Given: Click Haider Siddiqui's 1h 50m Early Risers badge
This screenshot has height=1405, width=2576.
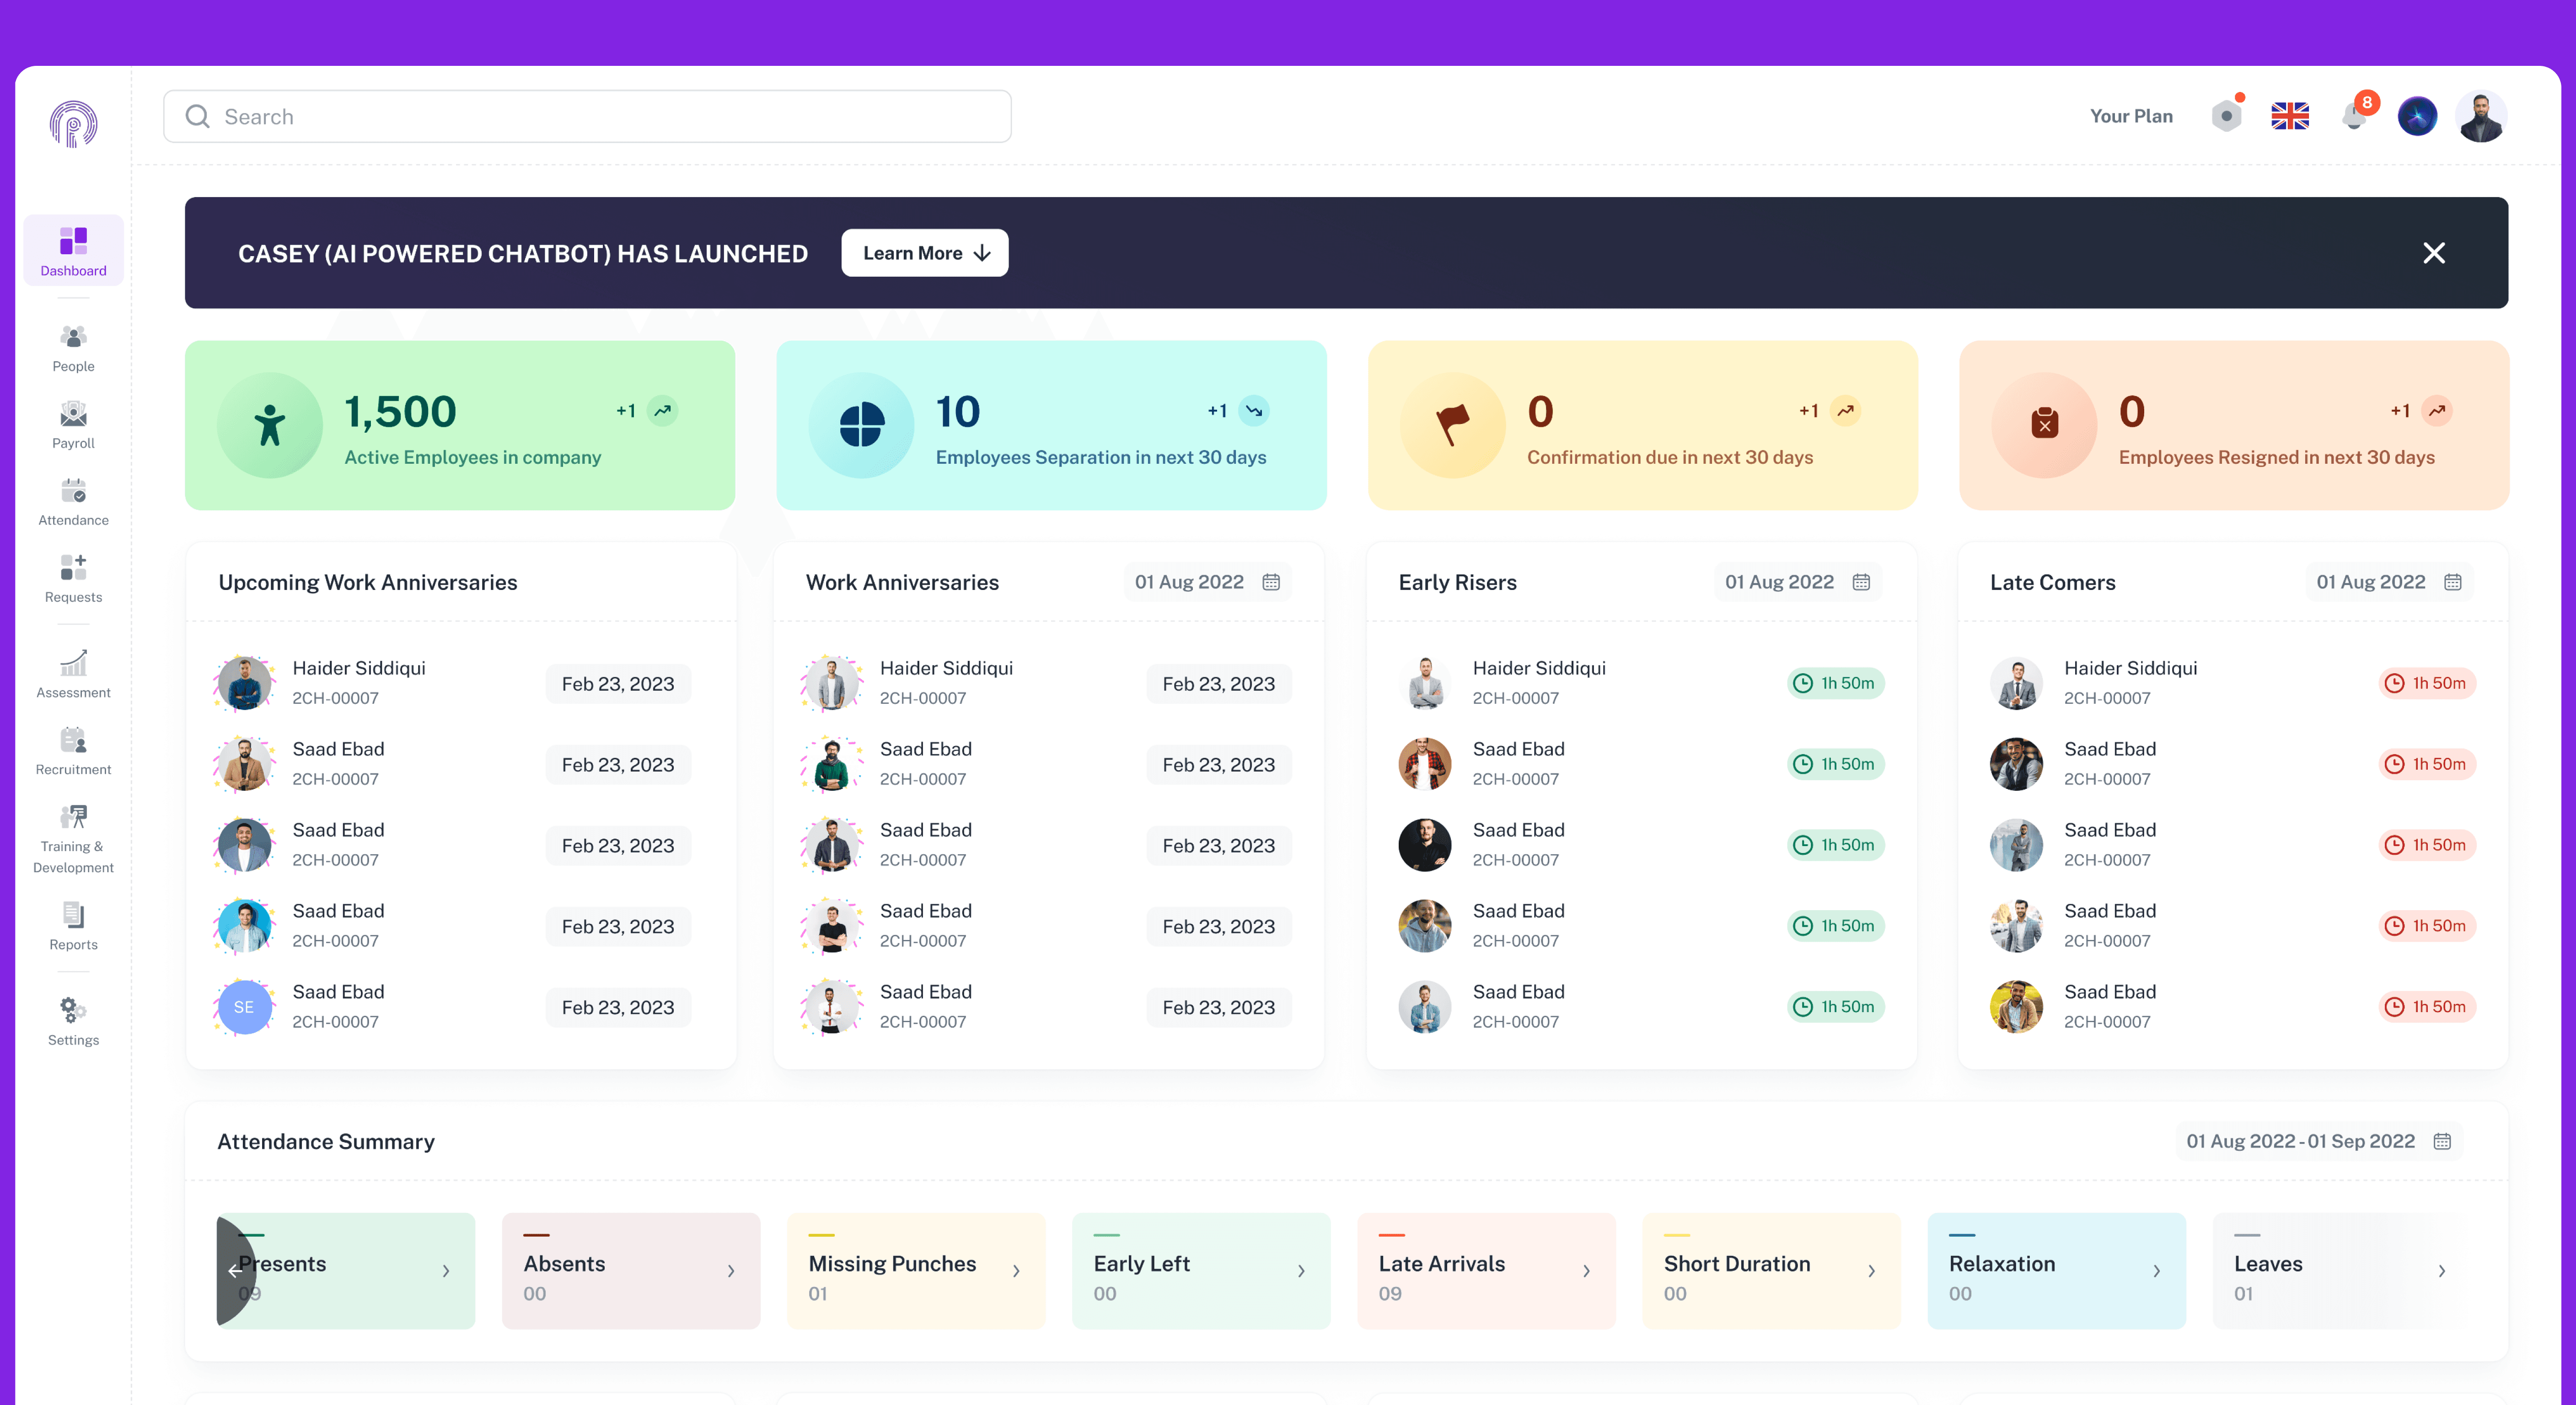Looking at the screenshot, I should (1835, 683).
